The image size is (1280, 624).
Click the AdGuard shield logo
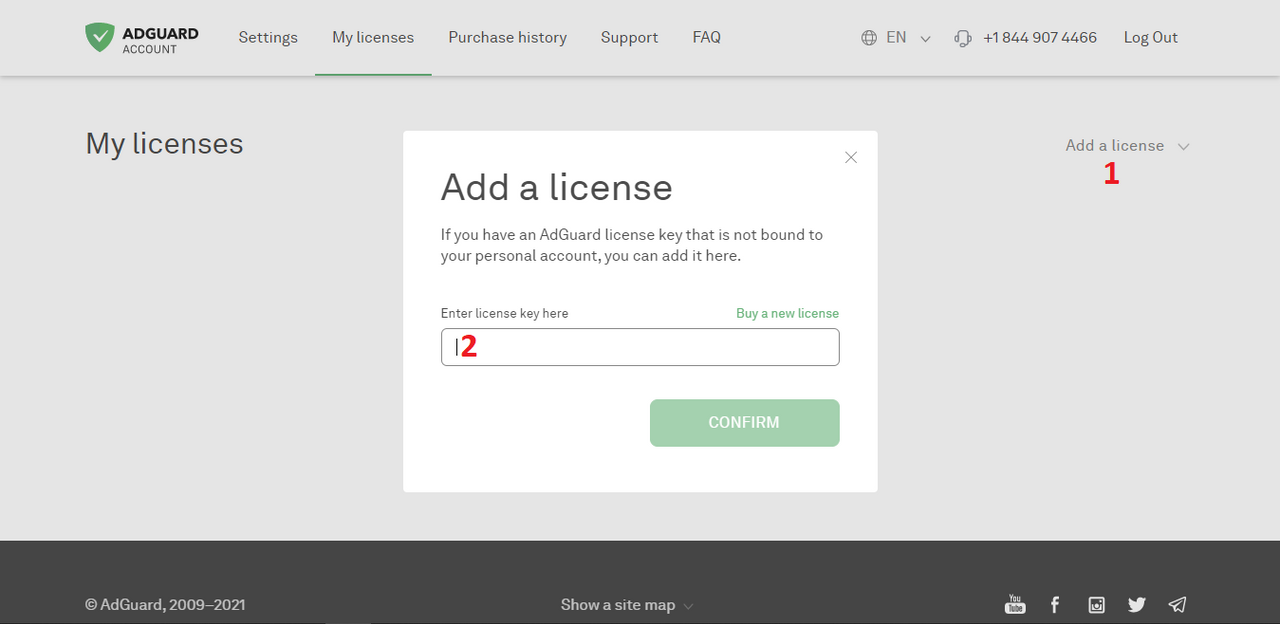[100, 37]
